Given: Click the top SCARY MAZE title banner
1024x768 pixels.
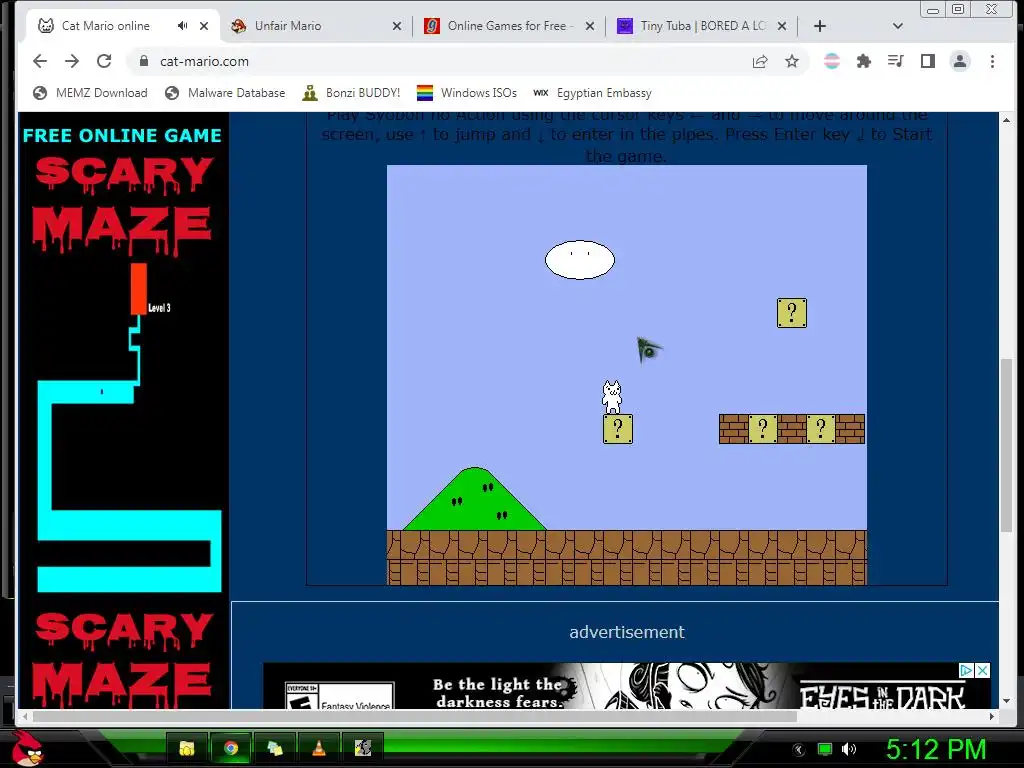Looking at the screenshot, I should point(123,204).
